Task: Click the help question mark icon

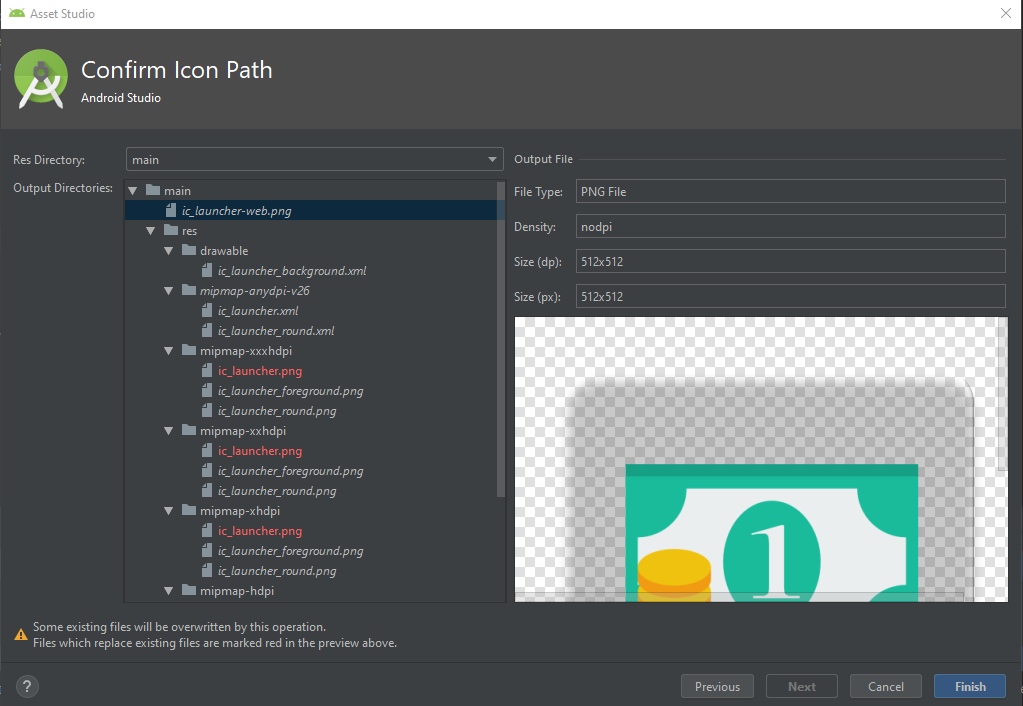Action: (x=27, y=686)
